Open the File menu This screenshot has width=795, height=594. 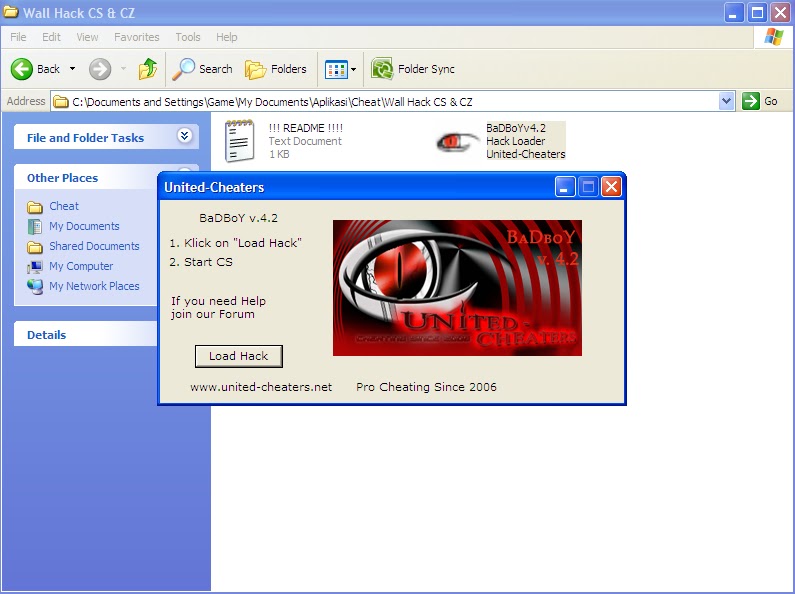pyautogui.click(x=18, y=37)
